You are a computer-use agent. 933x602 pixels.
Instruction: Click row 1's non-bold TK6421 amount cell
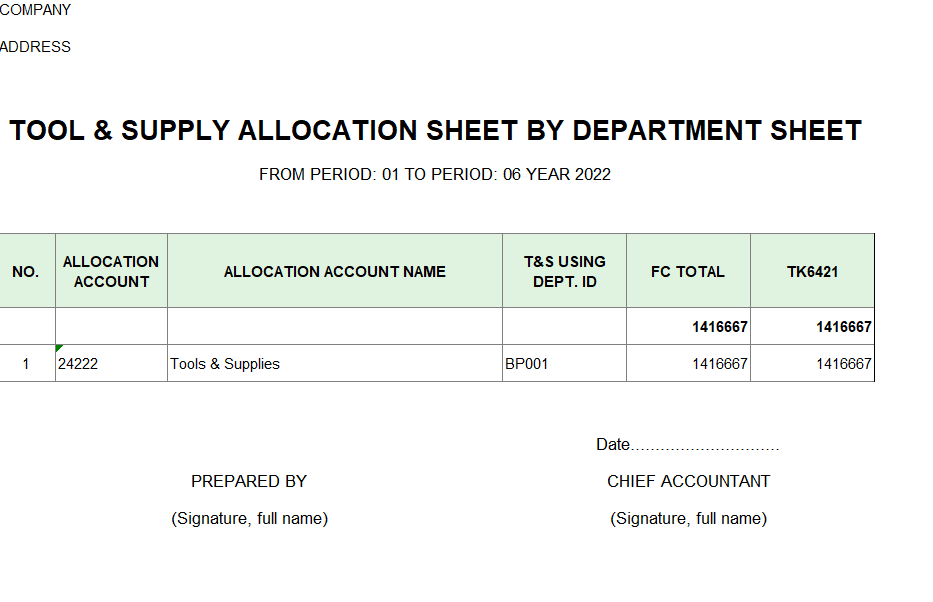pyautogui.click(x=842, y=364)
